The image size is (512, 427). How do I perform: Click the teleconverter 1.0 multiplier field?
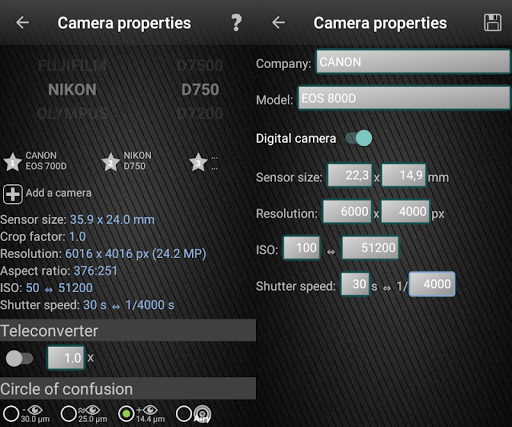coord(66,358)
